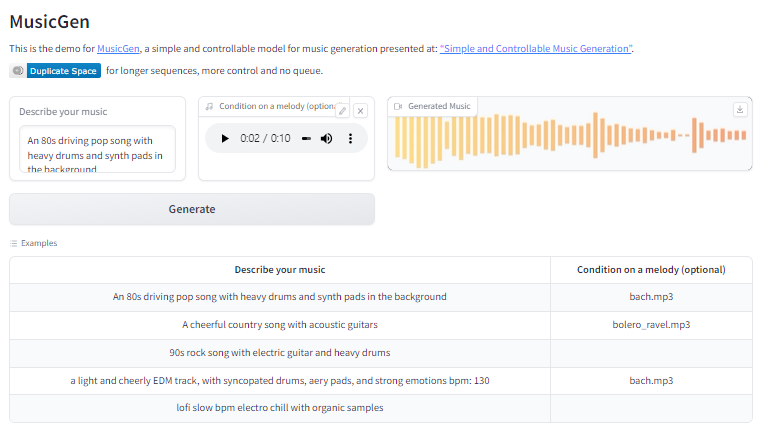Click bach.mp3 in the 80s pop row
This screenshot has width=770, height=429.
[651, 297]
